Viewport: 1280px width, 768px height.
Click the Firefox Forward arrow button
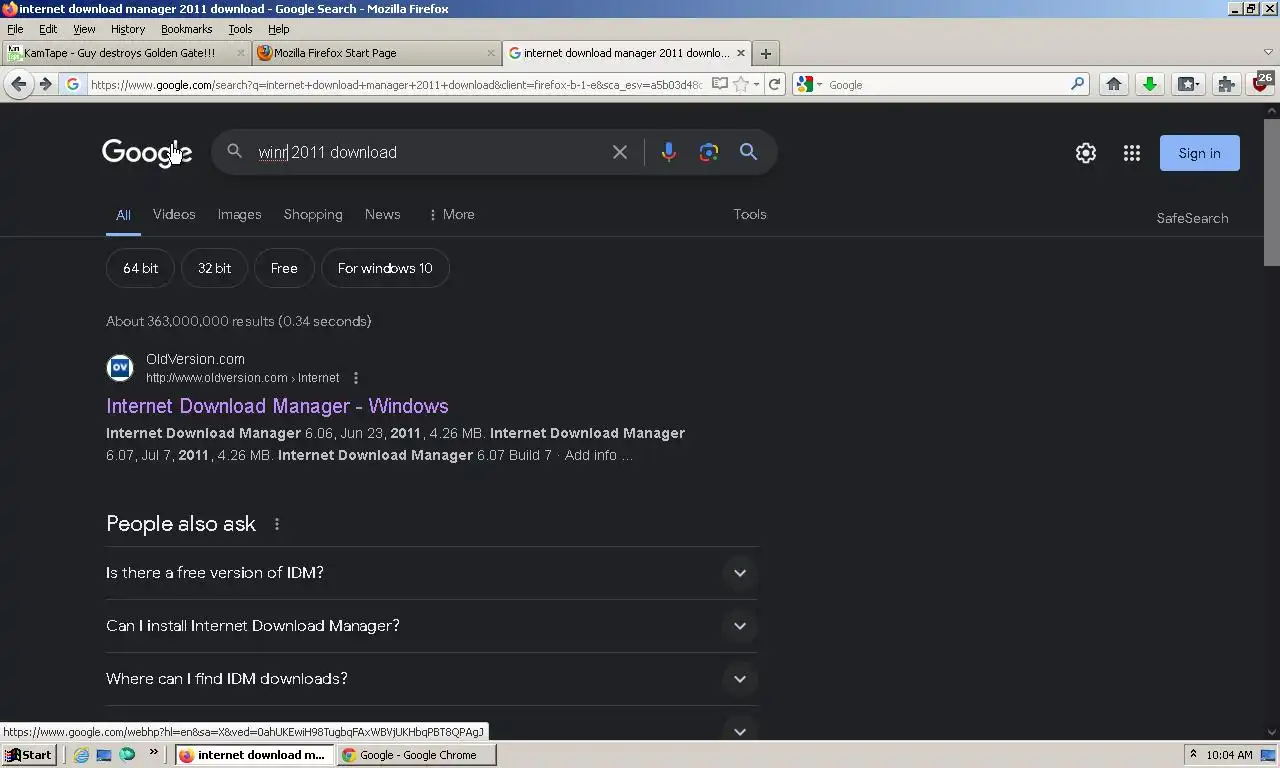click(45, 85)
